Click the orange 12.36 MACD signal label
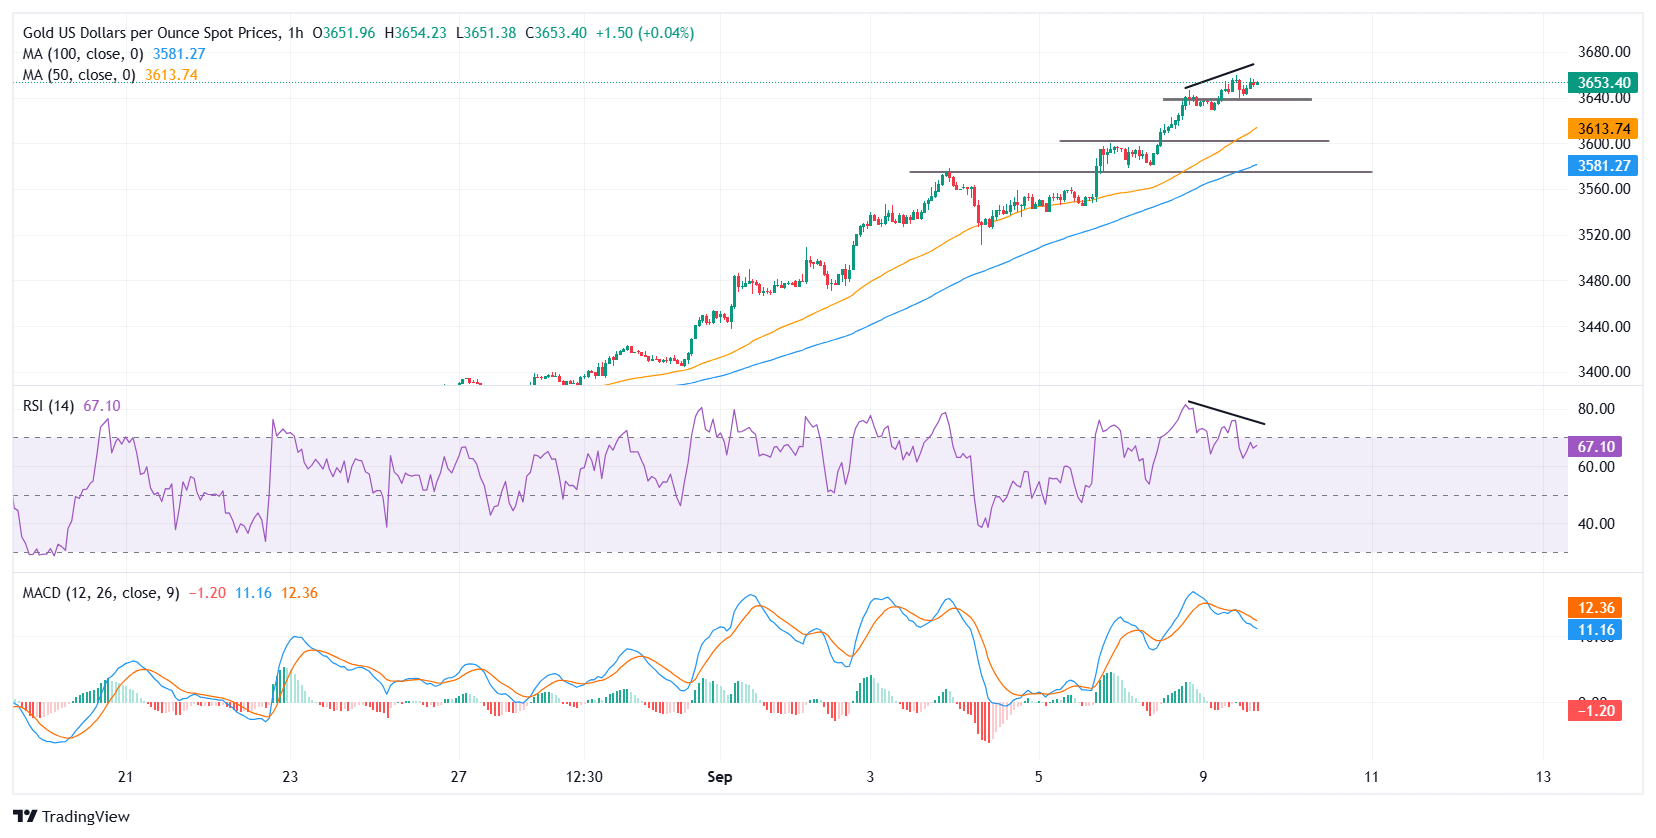 [1595, 608]
